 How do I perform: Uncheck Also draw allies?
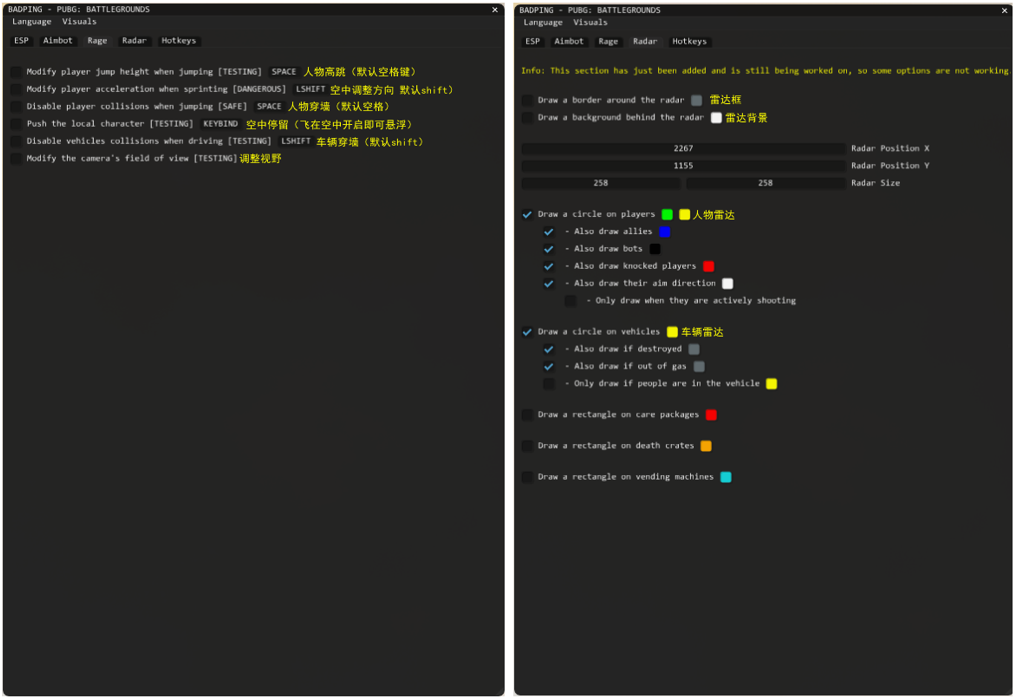[549, 232]
